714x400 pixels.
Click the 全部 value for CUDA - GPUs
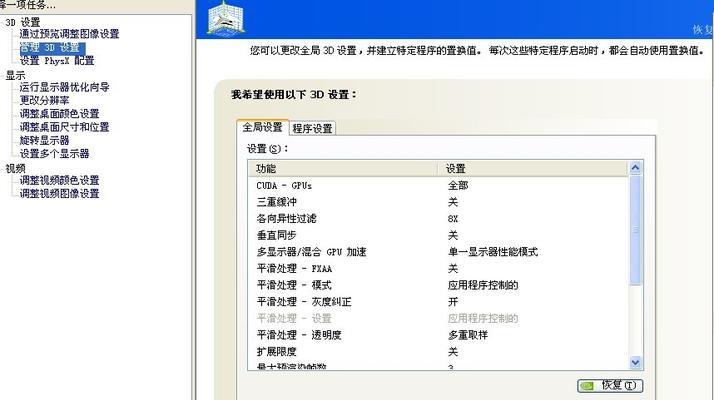click(x=458, y=186)
